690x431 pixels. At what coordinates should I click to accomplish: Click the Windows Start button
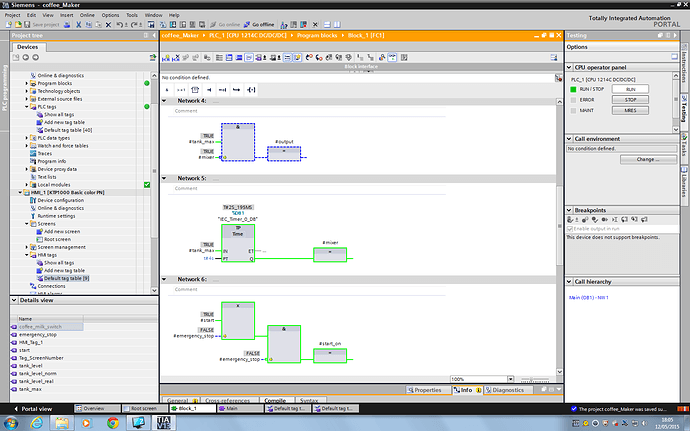(10, 424)
